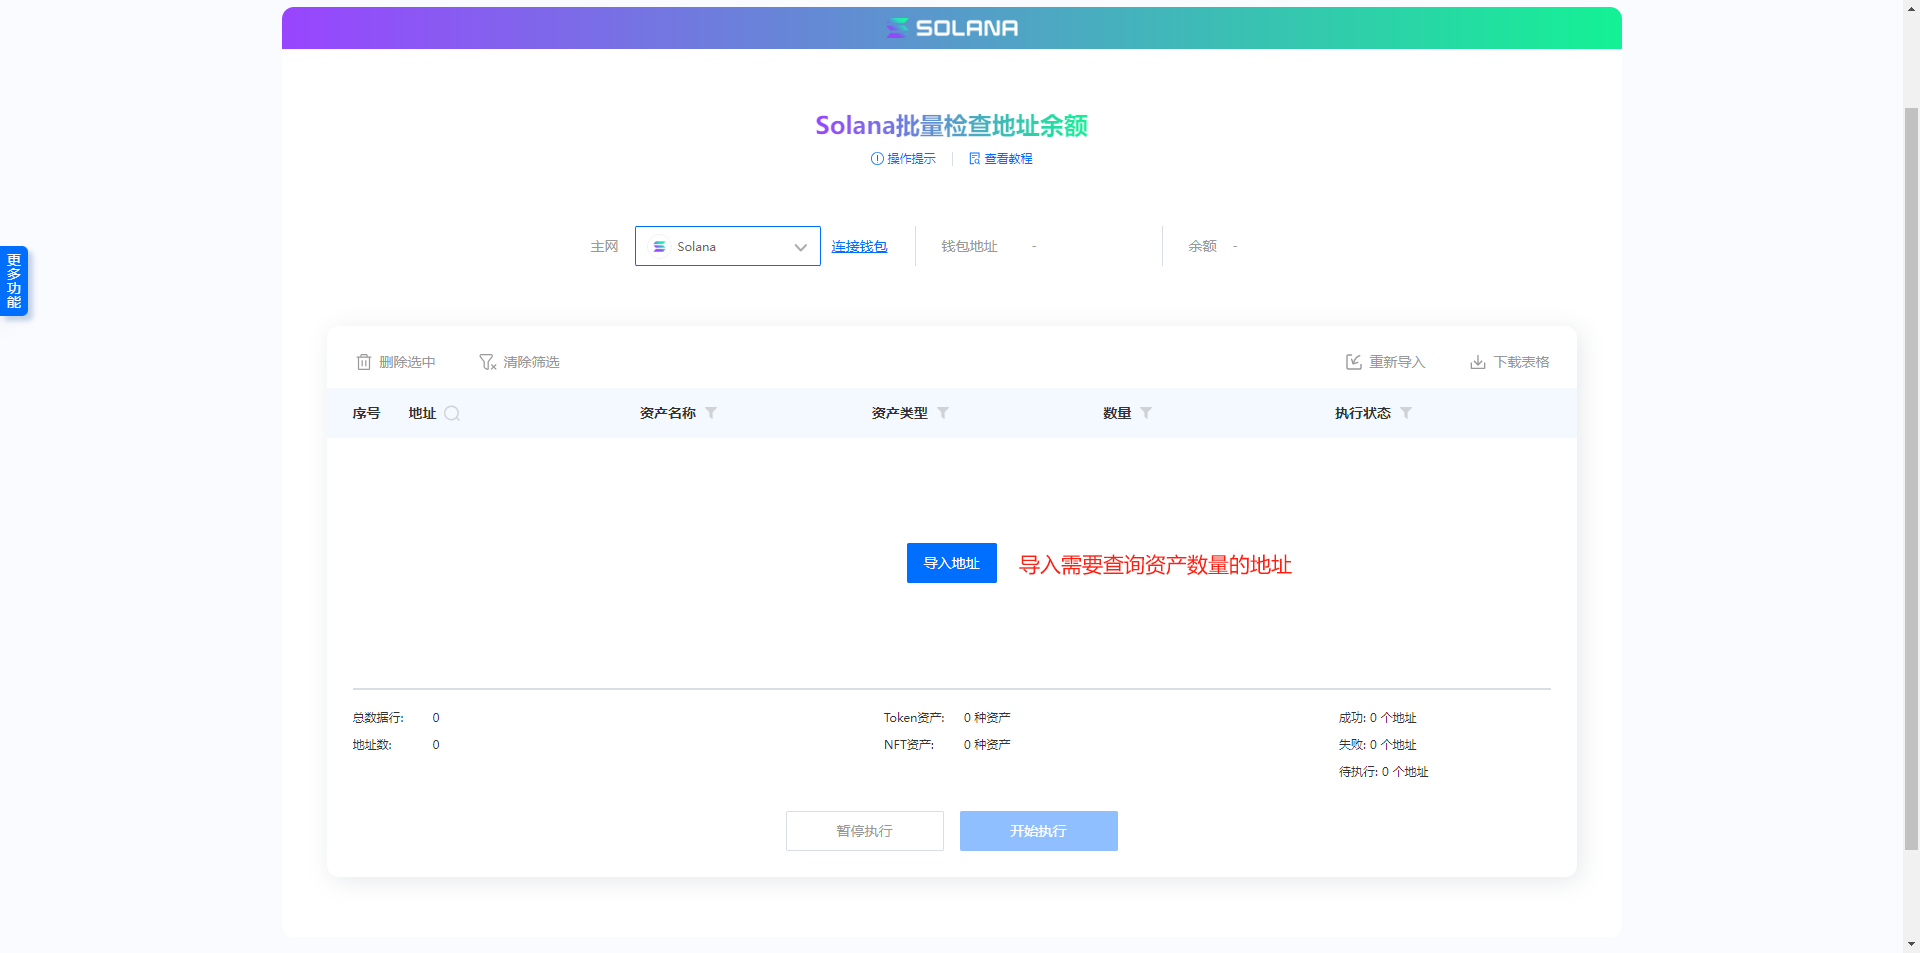Click the 主网 label
1920x953 pixels.
[604, 246]
